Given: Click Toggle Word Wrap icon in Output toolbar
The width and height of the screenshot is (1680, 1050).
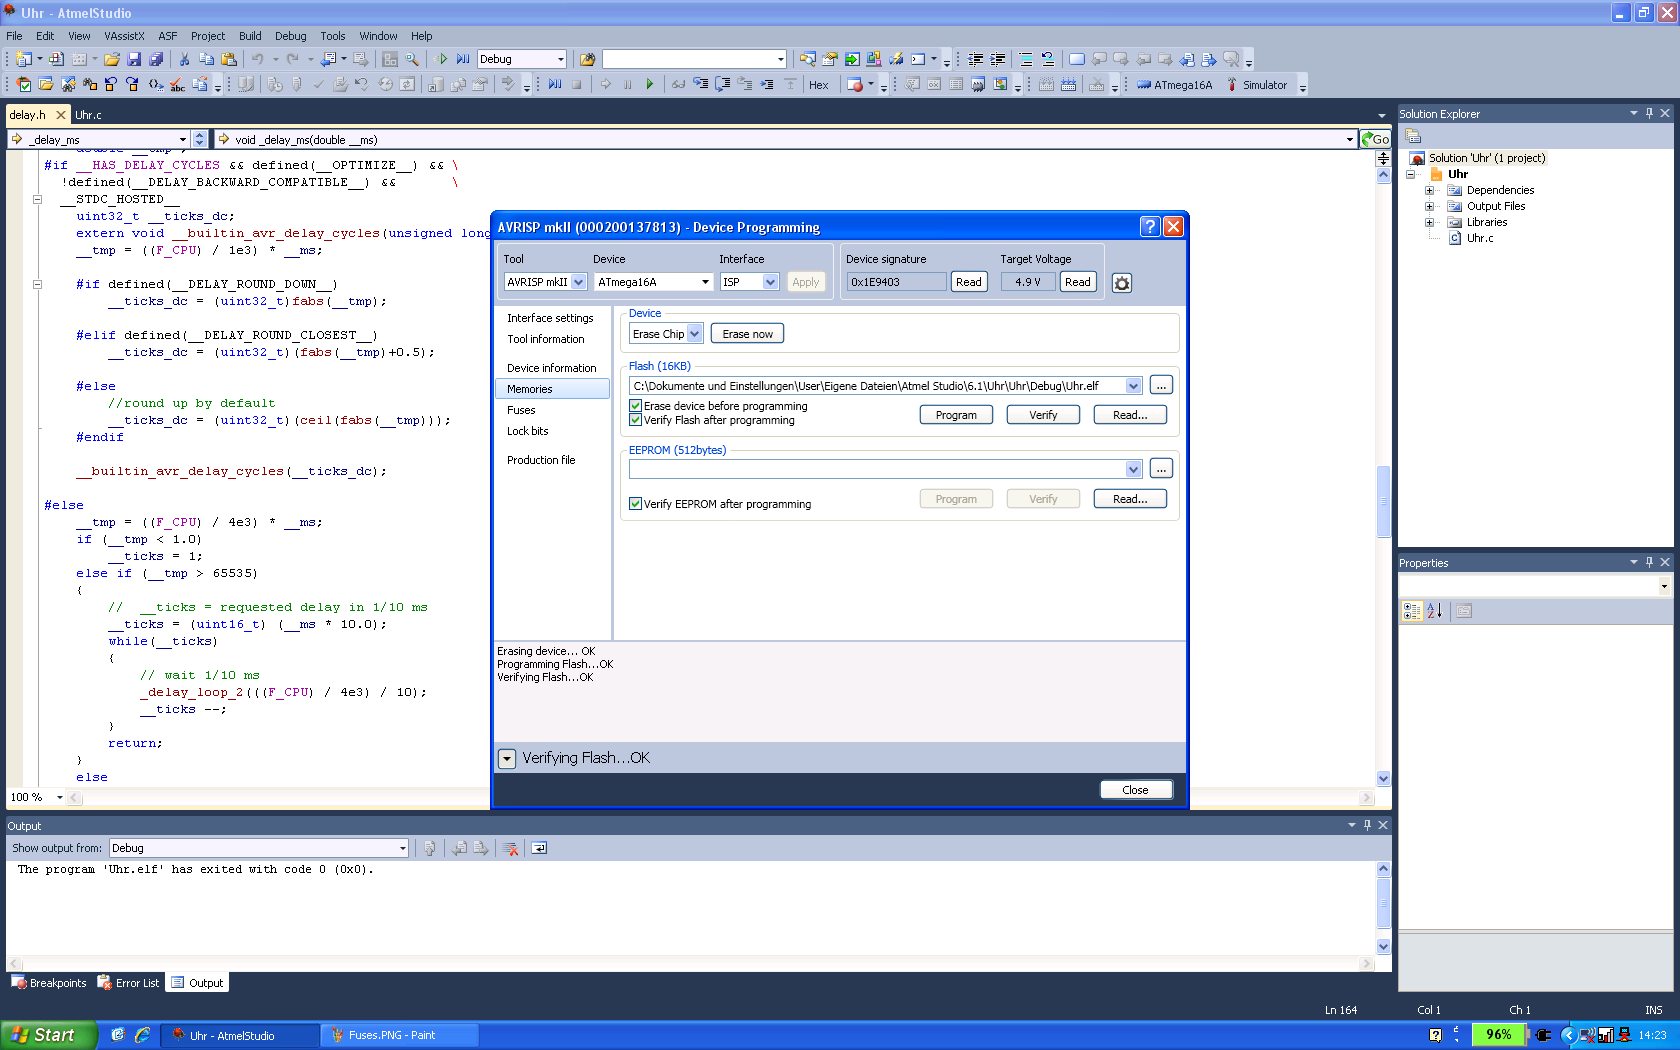Looking at the screenshot, I should click(539, 848).
